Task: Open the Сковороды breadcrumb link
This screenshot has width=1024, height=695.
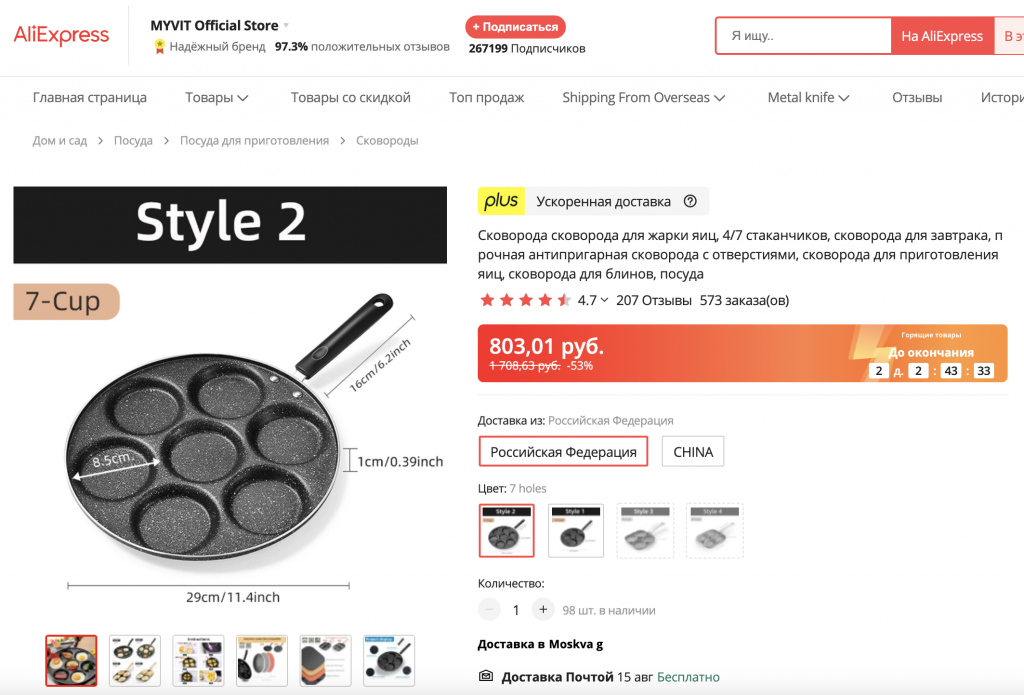Action: coord(387,141)
